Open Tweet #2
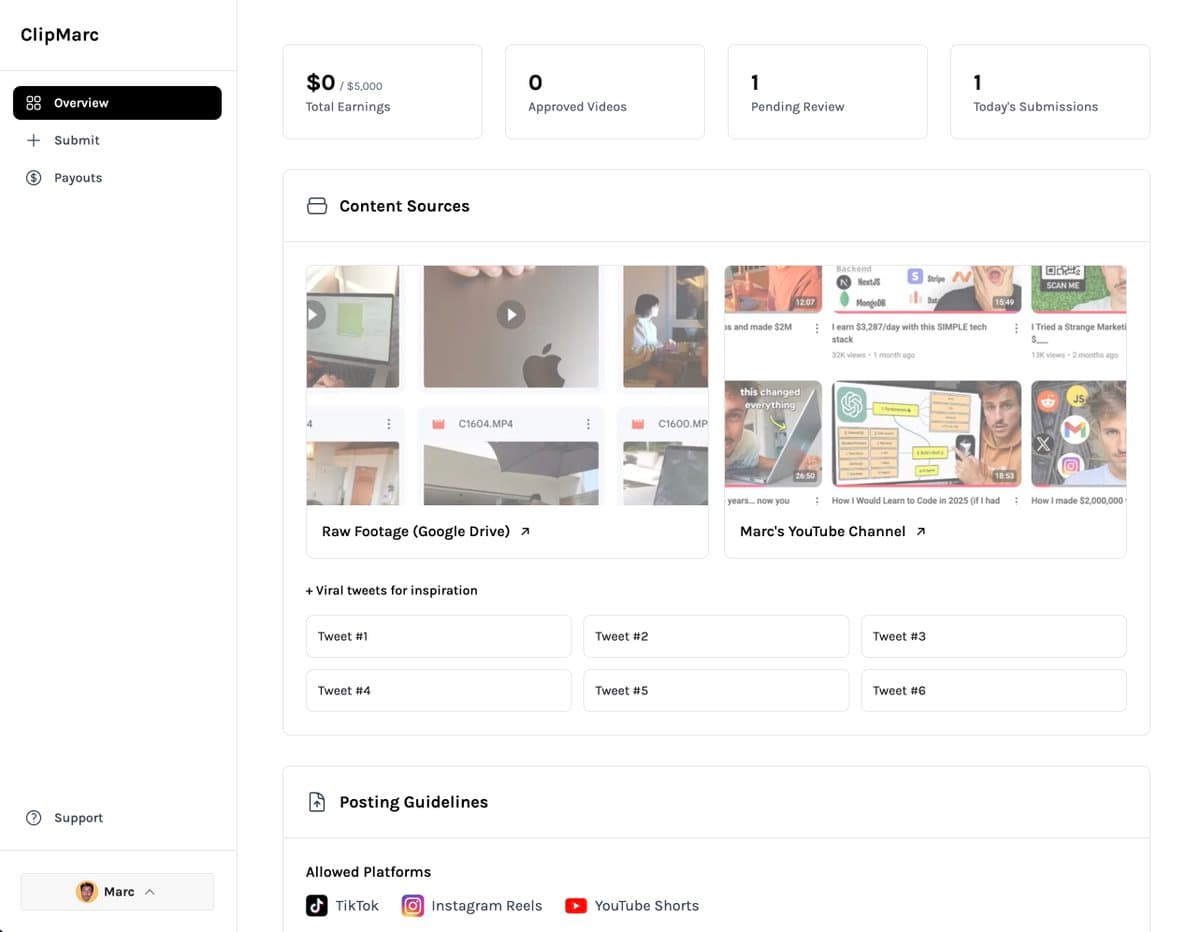This screenshot has width=1200, height=932. pyautogui.click(x=716, y=636)
